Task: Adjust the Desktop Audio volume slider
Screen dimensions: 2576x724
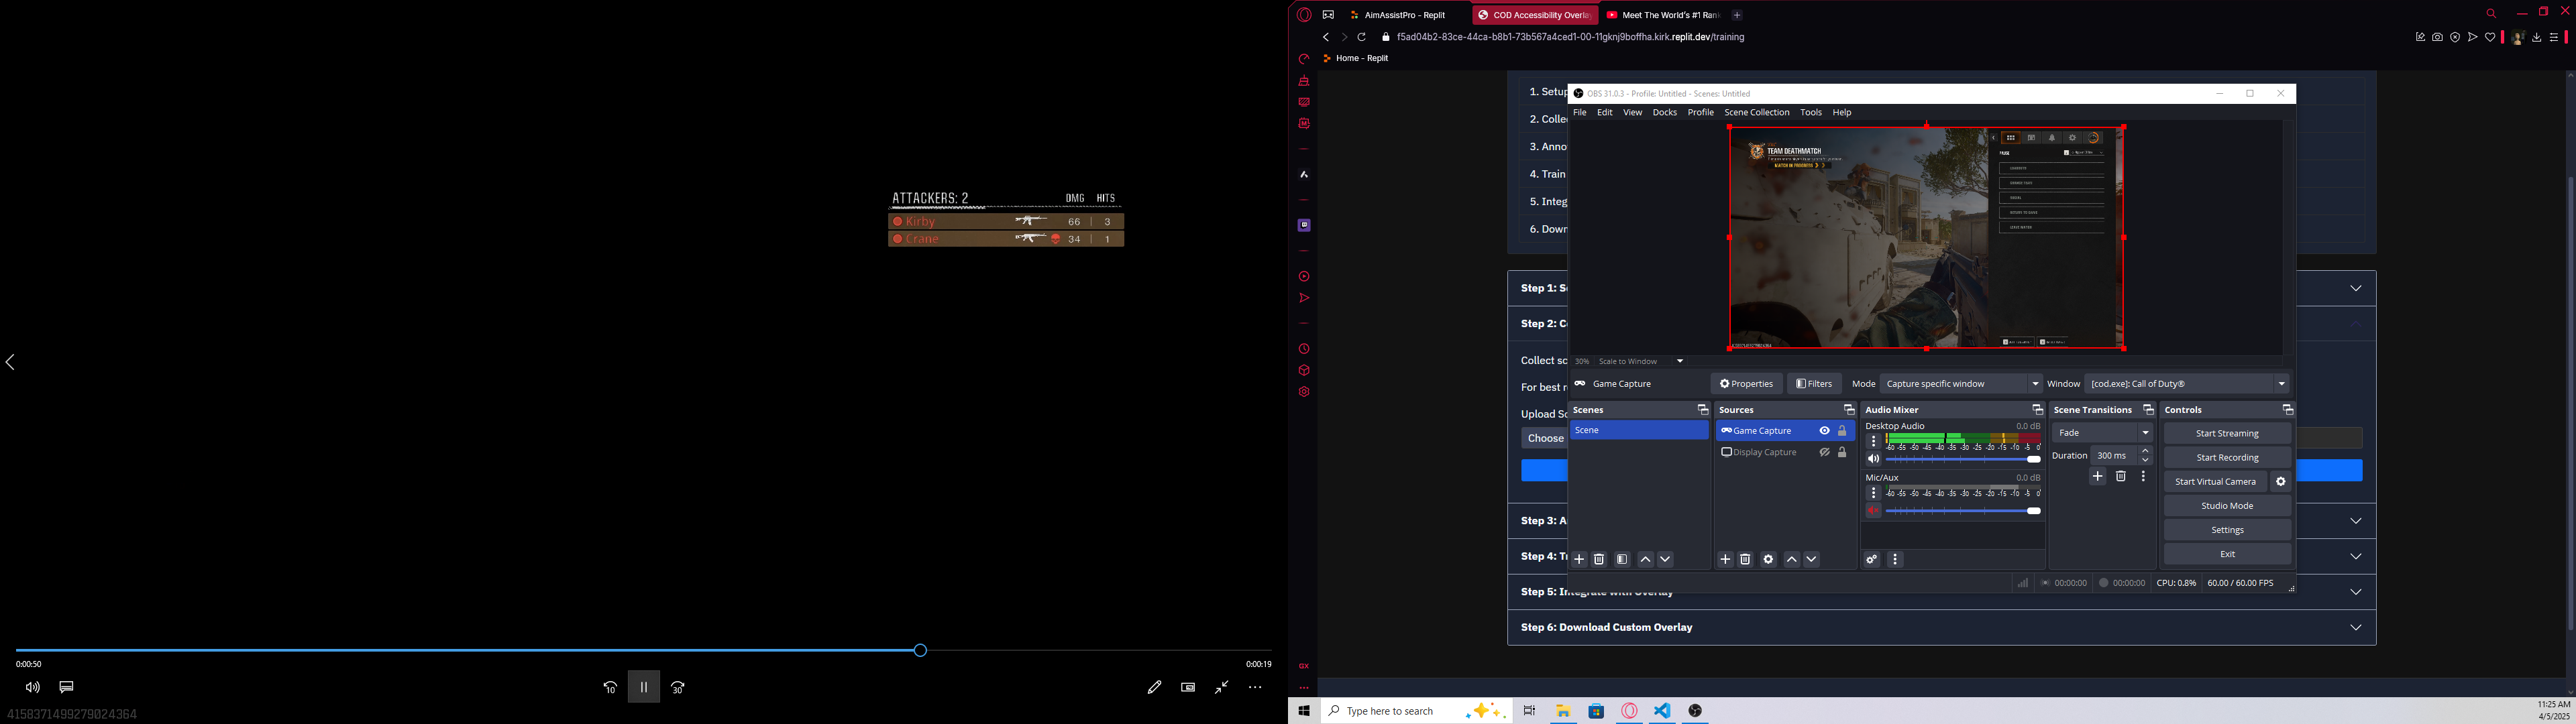Action: (x=2033, y=459)
